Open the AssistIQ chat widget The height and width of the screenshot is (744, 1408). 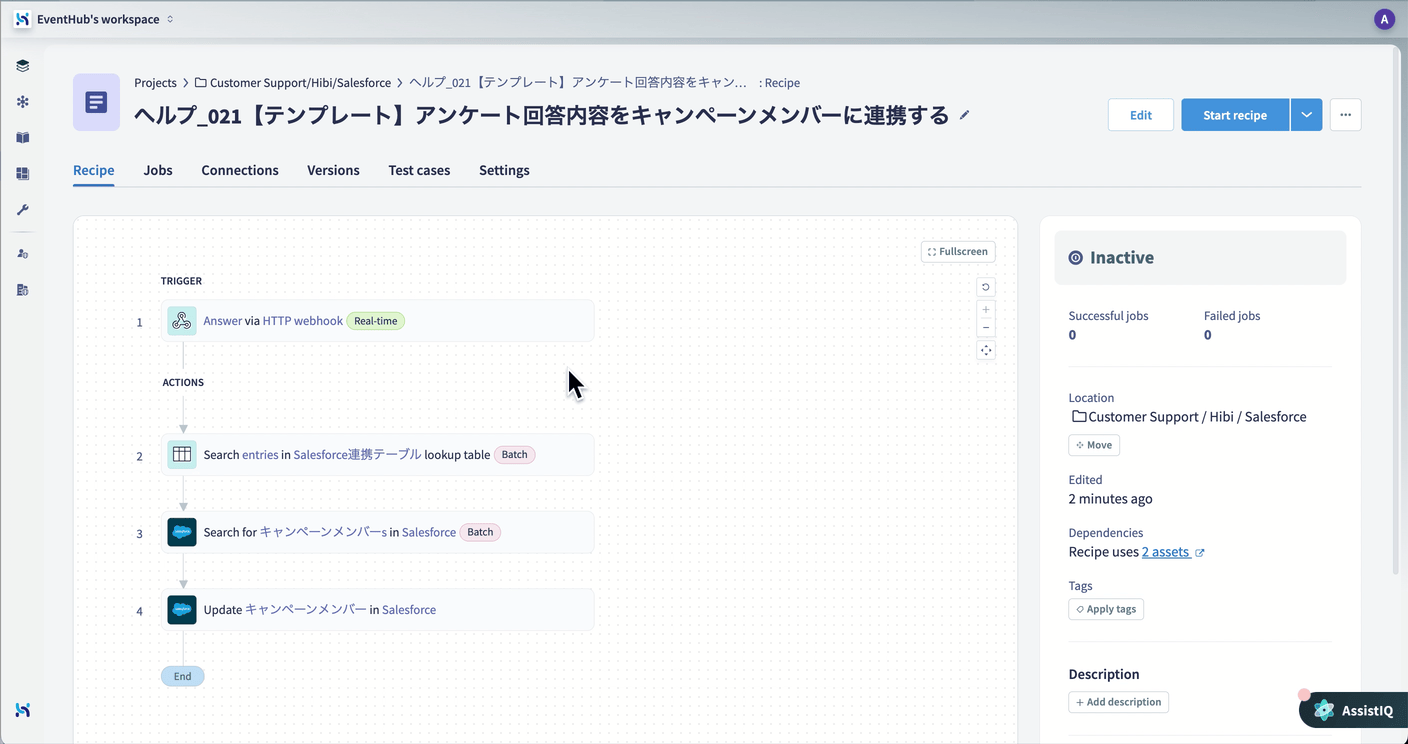(1353, 710)
